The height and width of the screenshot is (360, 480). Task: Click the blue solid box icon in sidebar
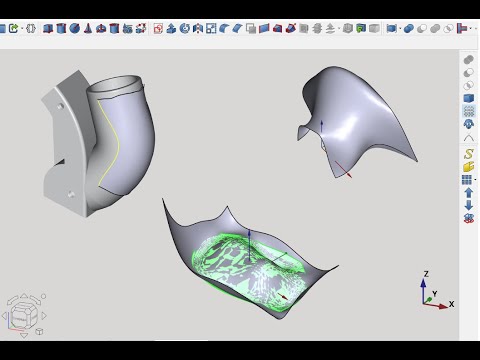point(469,98)
